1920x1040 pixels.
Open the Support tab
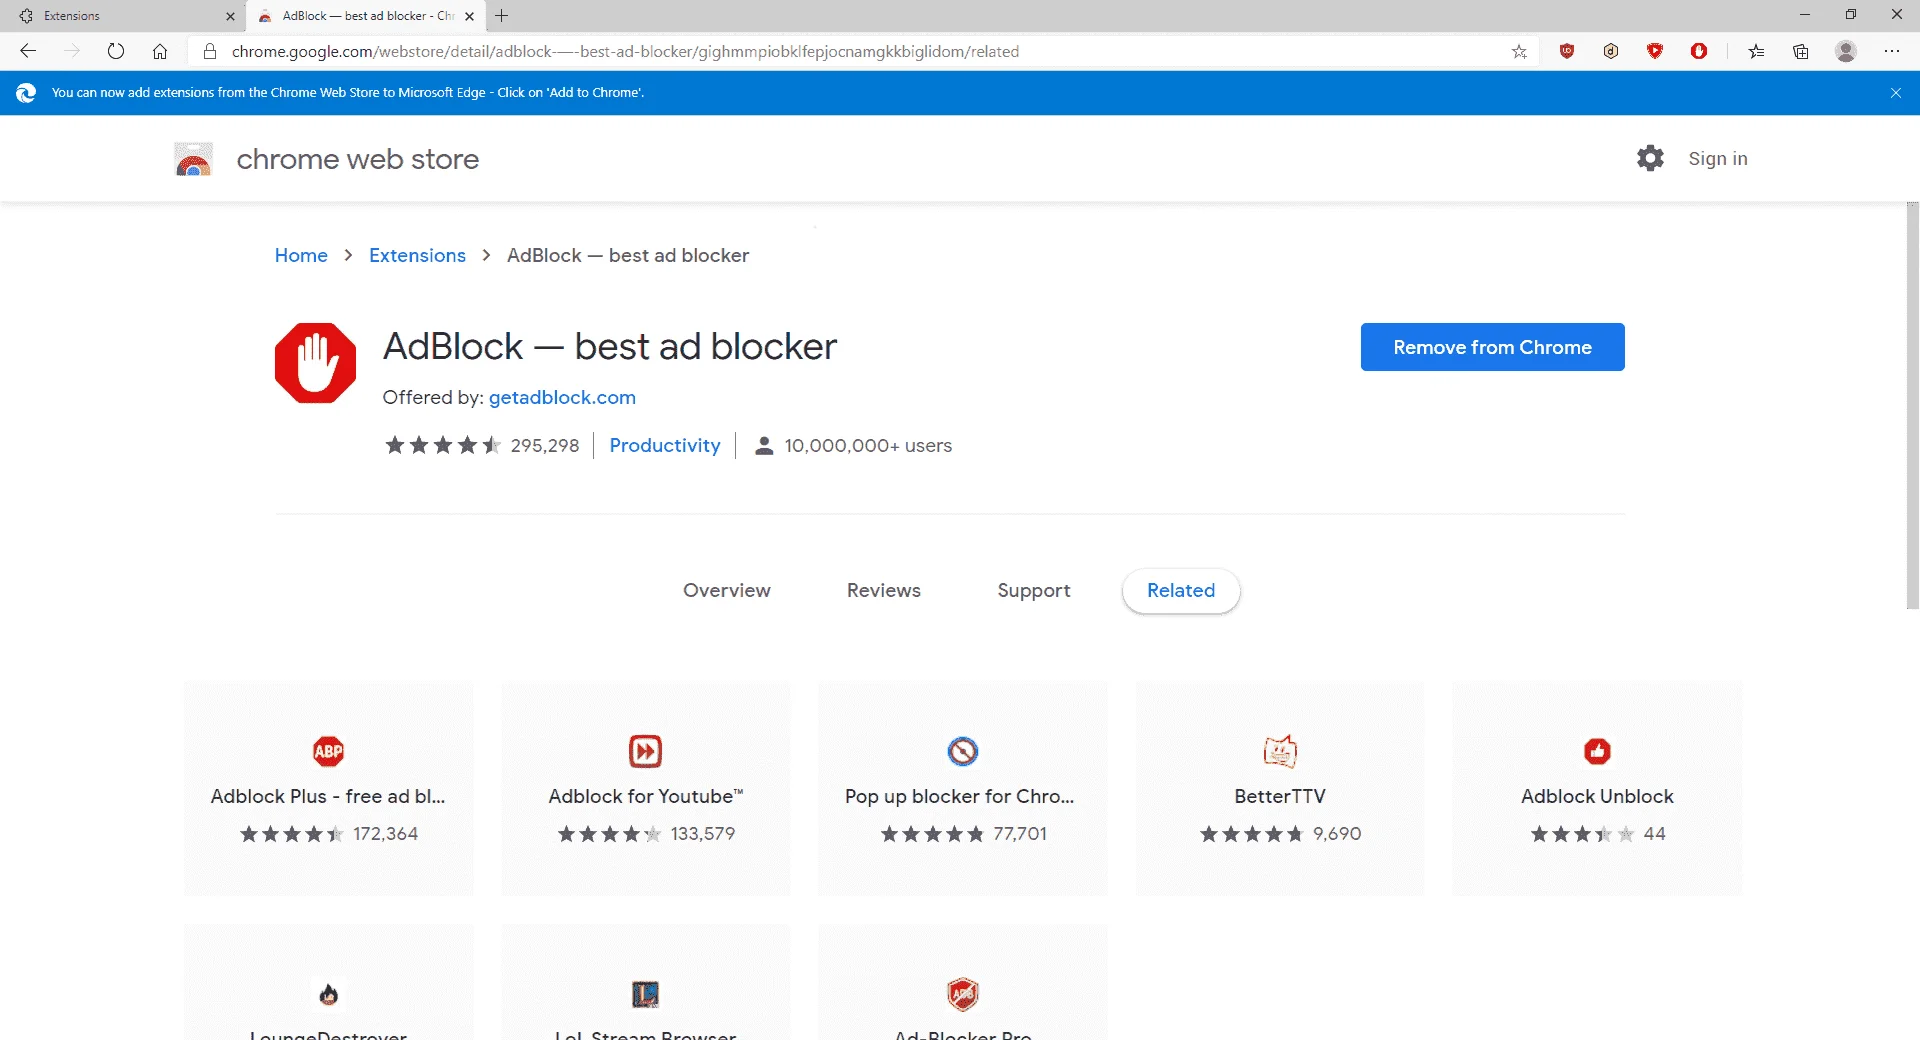1034,591
